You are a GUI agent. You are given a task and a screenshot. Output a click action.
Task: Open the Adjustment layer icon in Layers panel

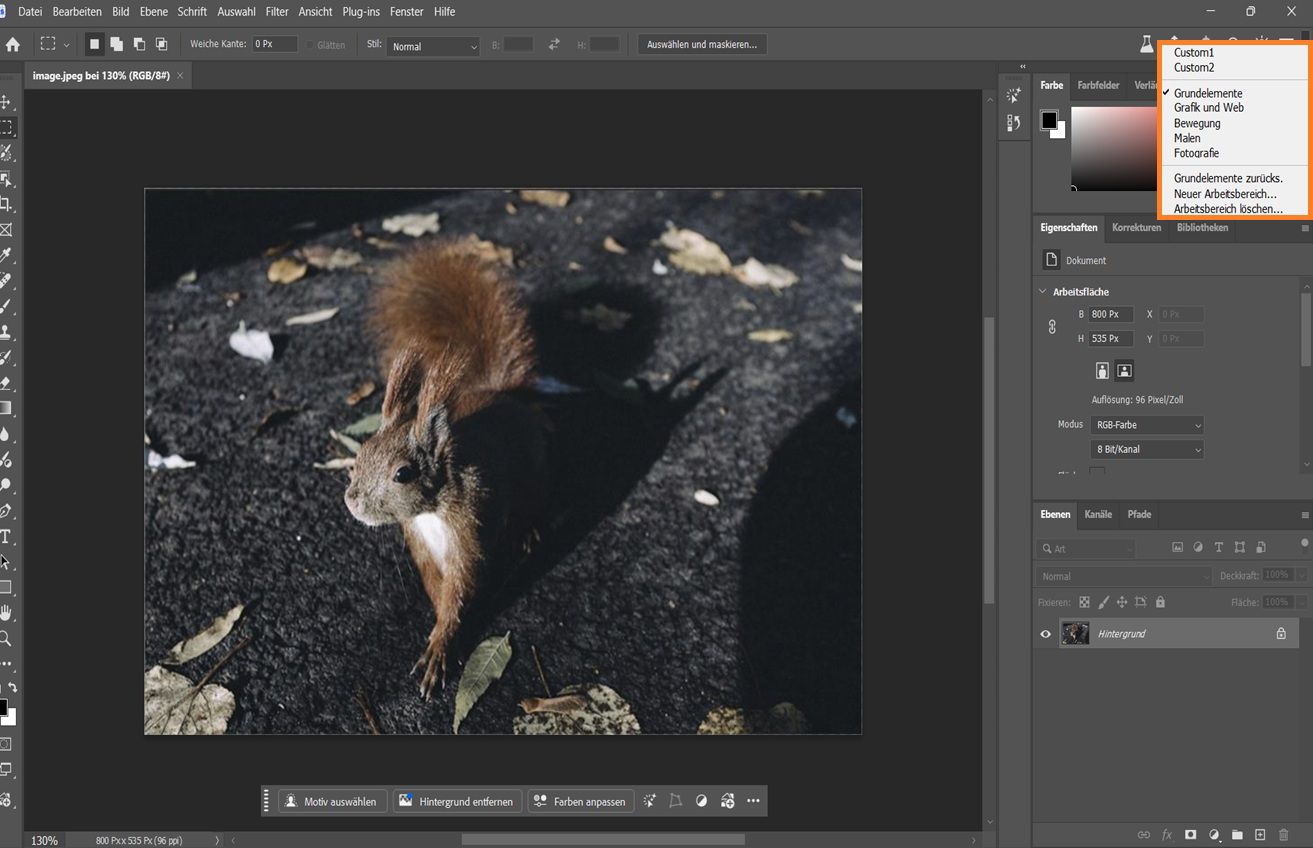(x=1213, y=834)
